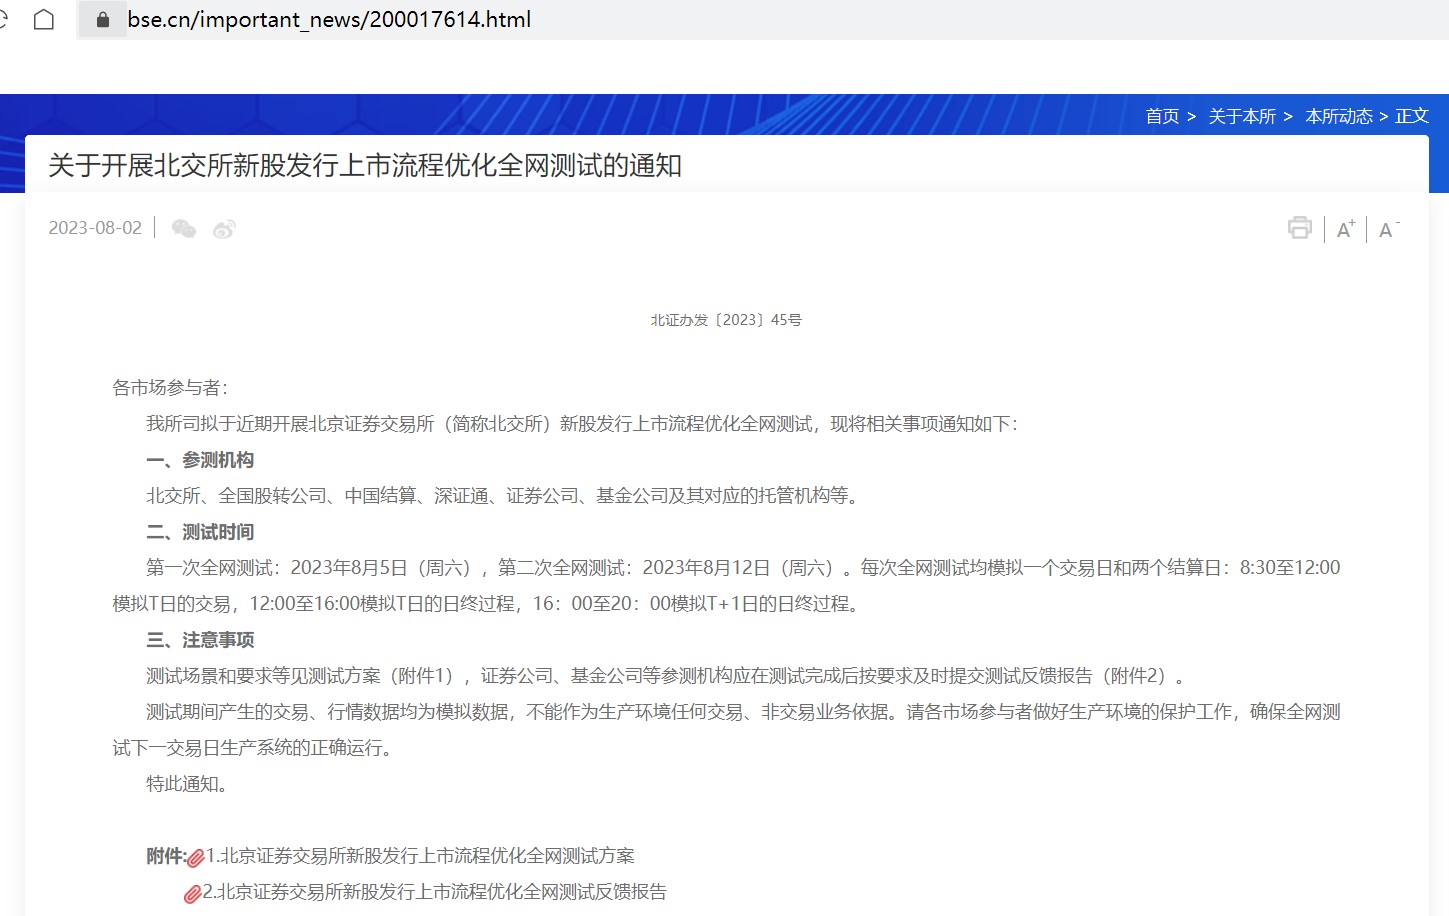Click the heading 二、测试时间

tap(200, 532)
